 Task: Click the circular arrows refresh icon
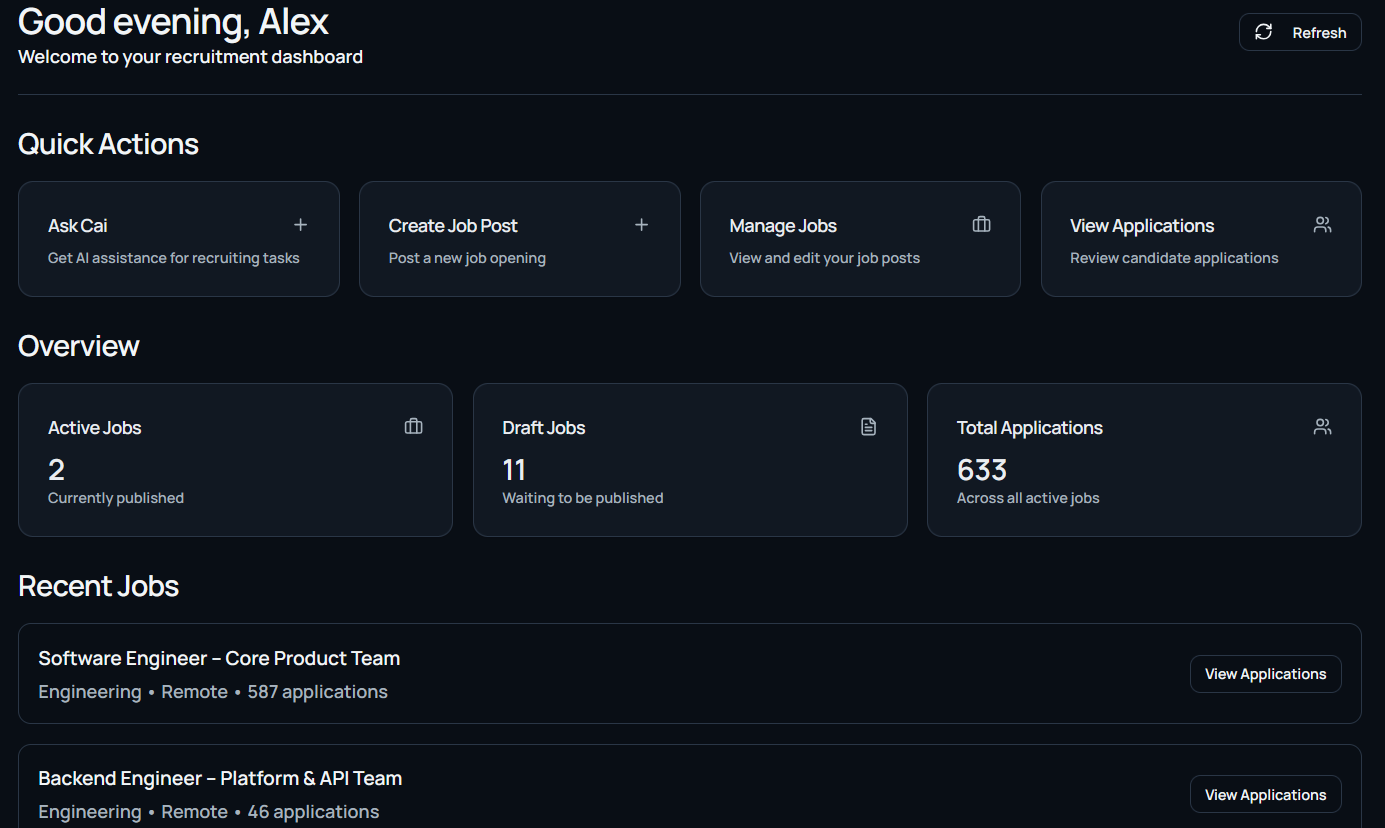click(1264, 32)
